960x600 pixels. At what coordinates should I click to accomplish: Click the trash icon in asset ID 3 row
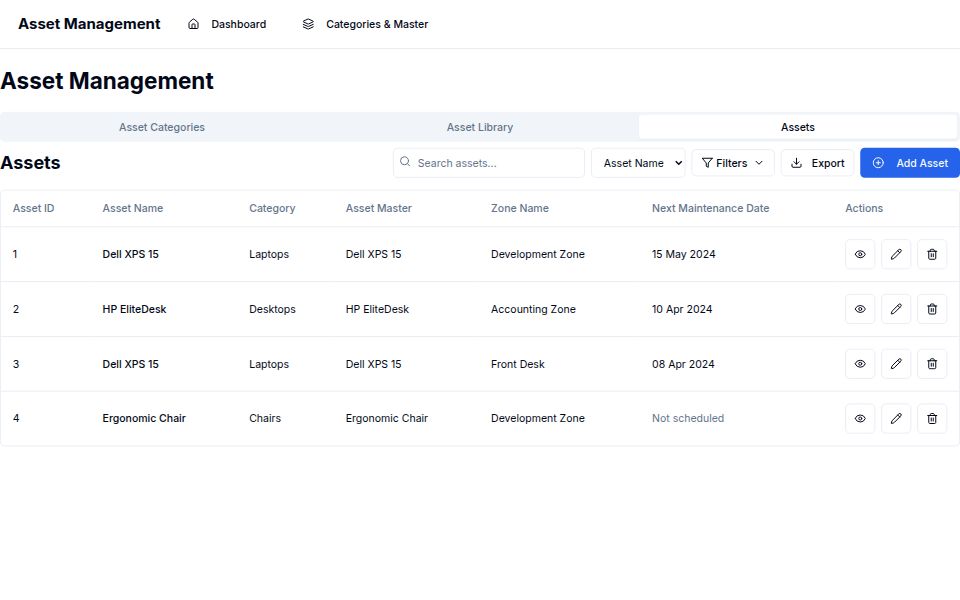(931, 364)
